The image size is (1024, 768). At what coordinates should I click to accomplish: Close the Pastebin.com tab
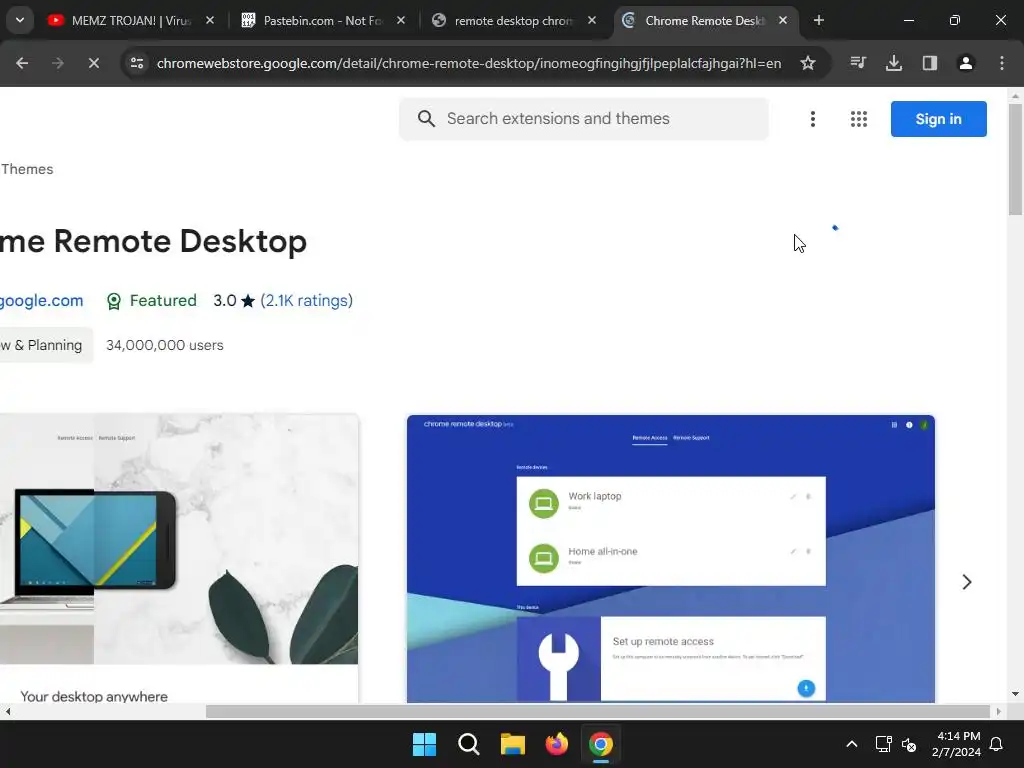click(x=401, y=20)
